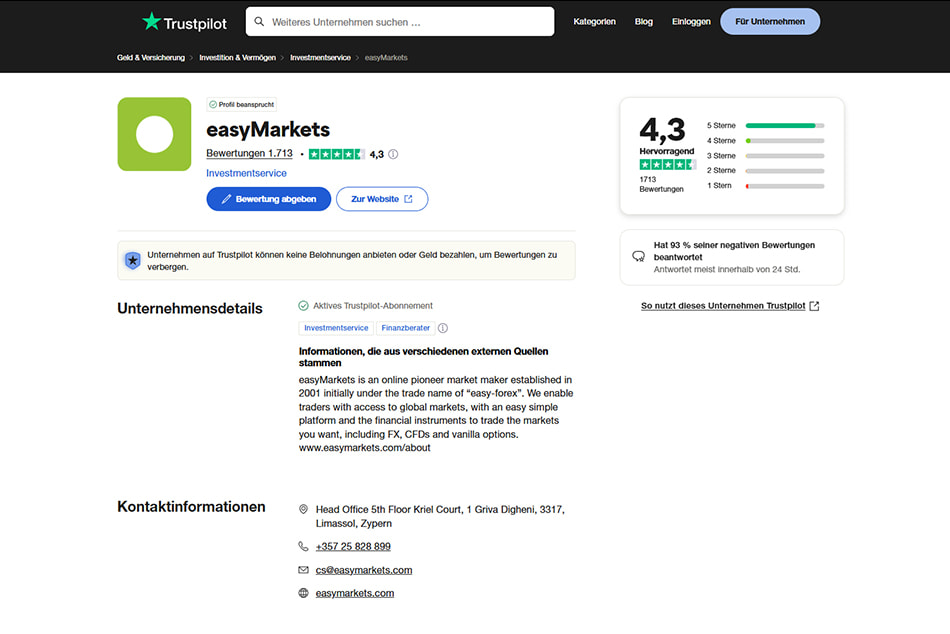This screenshot has width=950, height=634.
Task: Click the easyMarkets breadcrumb text
Action: [x=386, y=58]
